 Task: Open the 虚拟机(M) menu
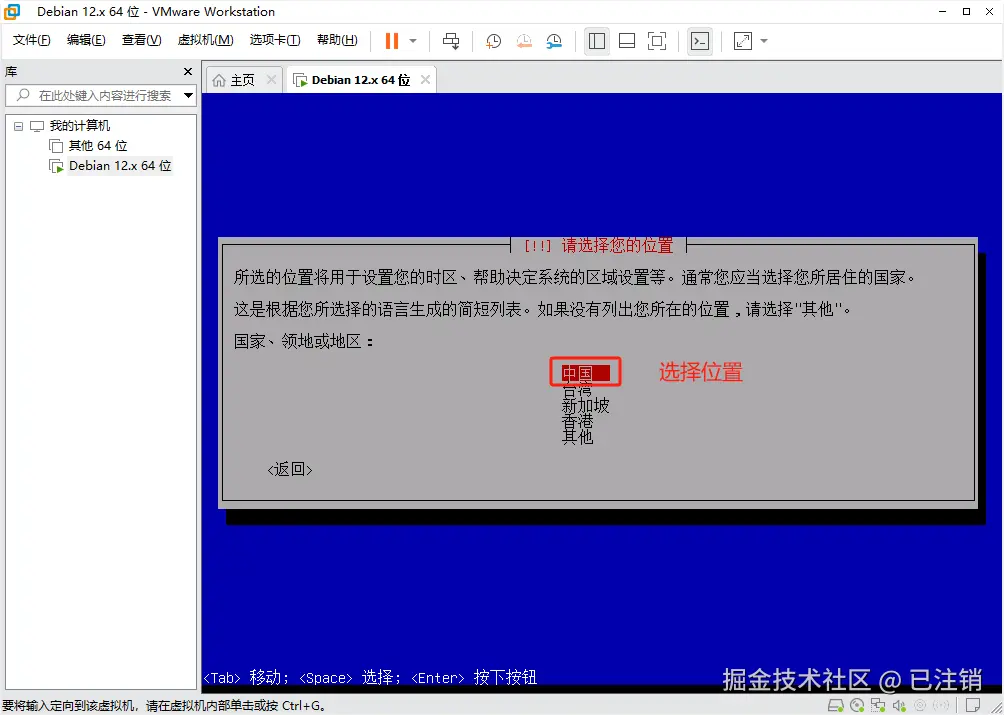[x=205, y=40]
